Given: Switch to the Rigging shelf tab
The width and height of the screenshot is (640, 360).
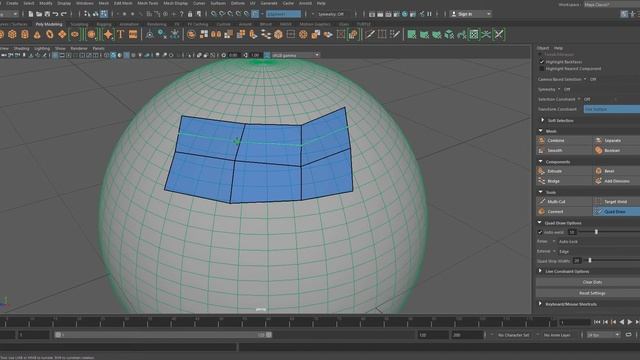Looking at the screenshot, I should (104, 24).
